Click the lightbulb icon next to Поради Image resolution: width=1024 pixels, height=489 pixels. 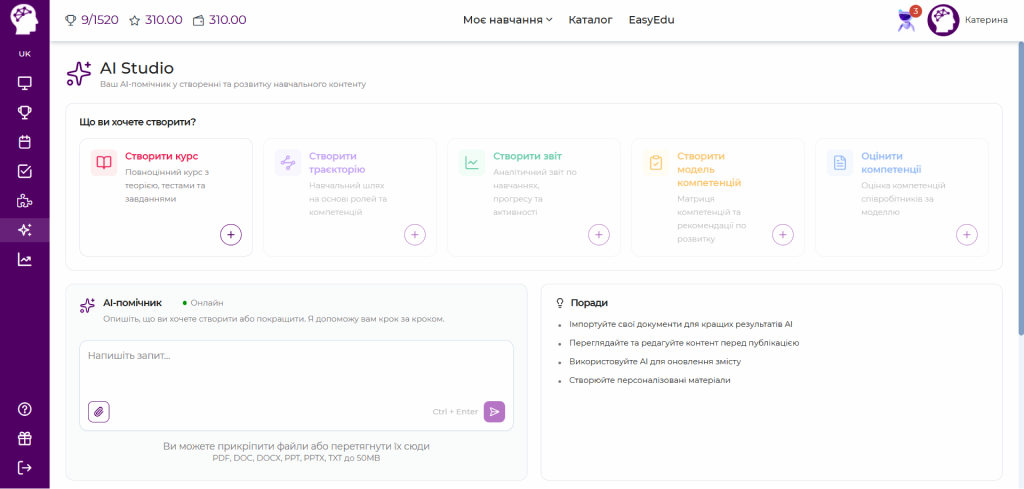point(559,303)
